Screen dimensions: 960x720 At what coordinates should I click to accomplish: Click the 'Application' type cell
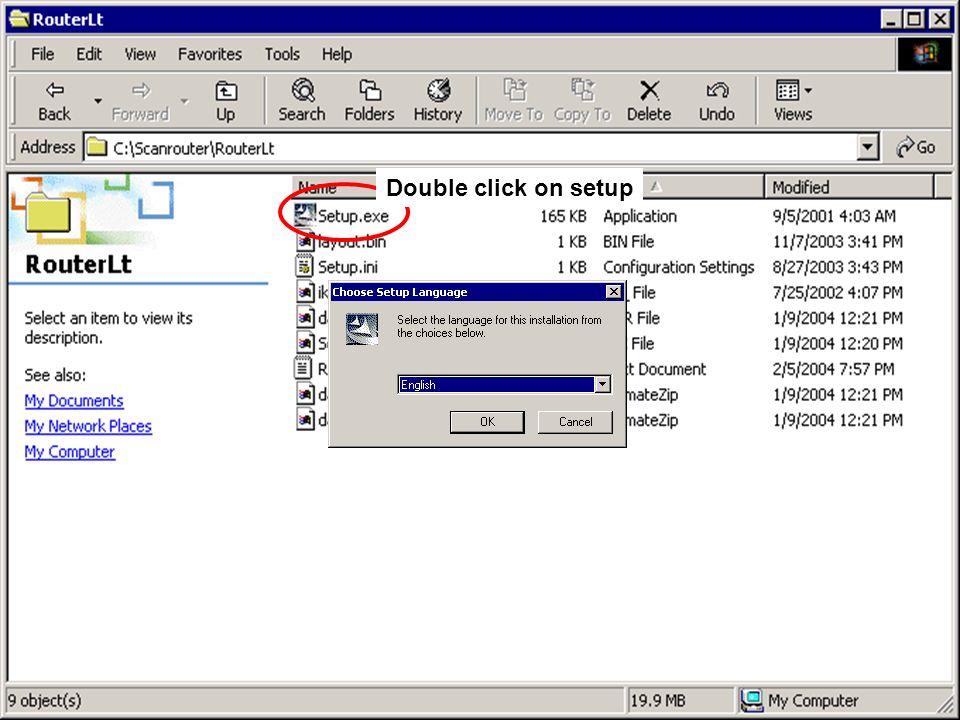tap(640, 216)
